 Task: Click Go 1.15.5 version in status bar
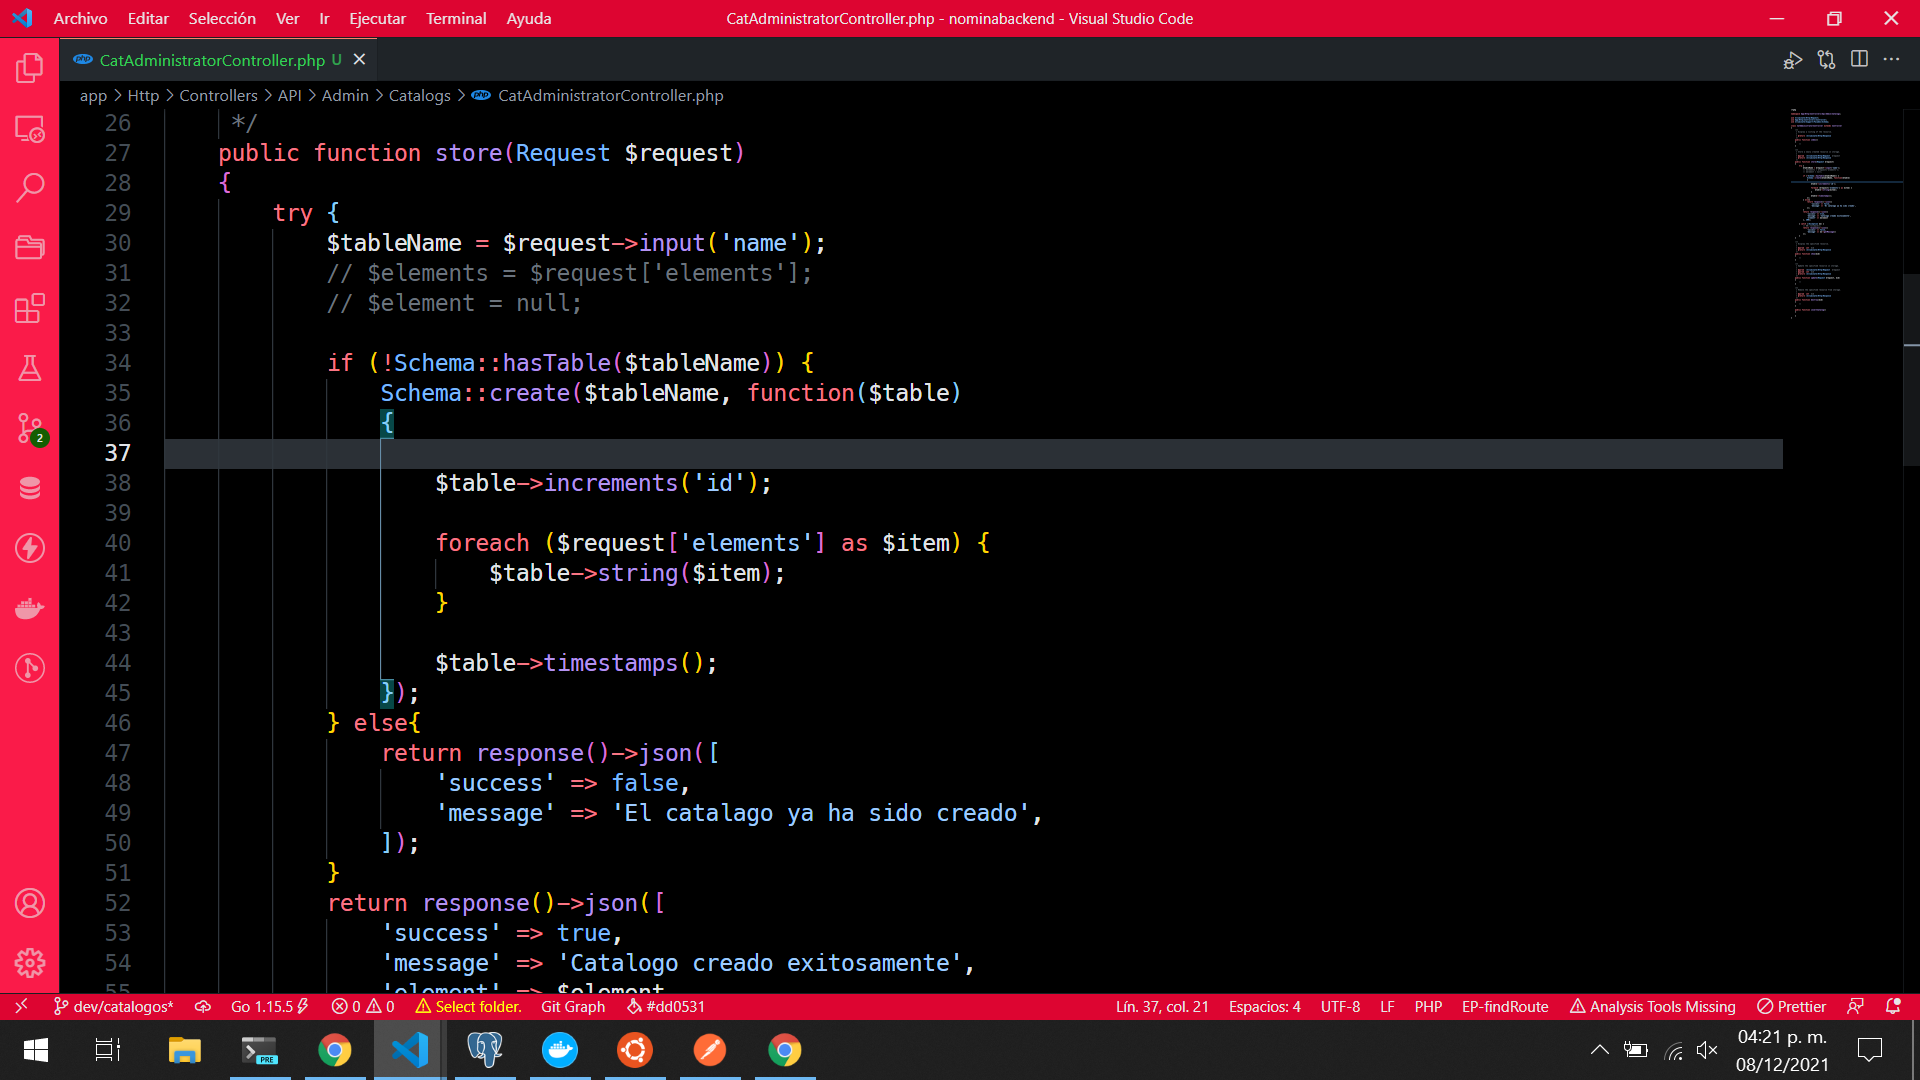(x=269, y=1007)
